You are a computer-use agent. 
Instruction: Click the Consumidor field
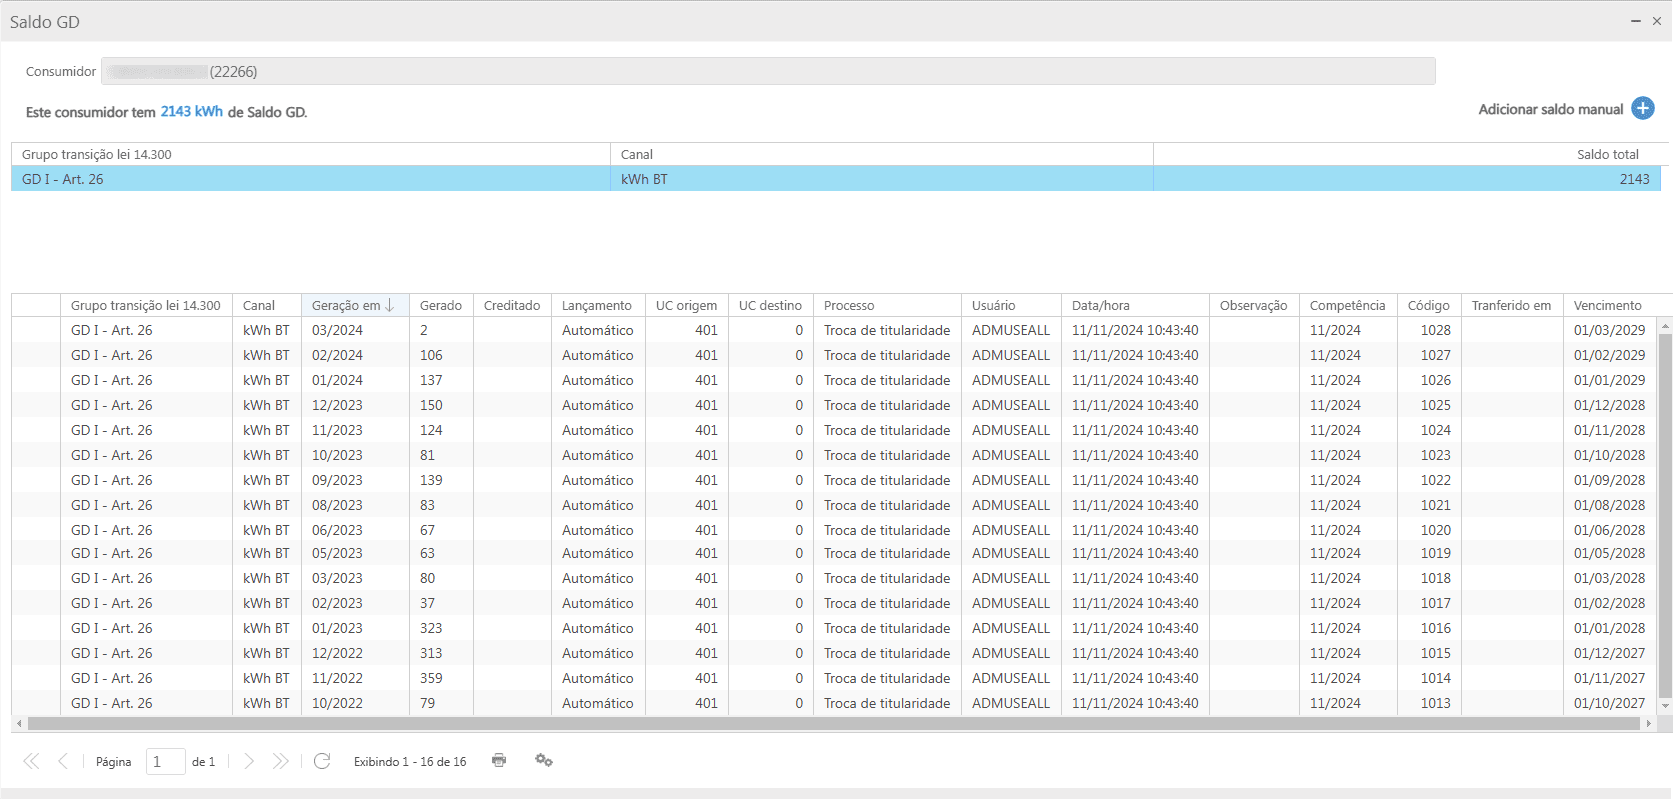click(767, 72)
